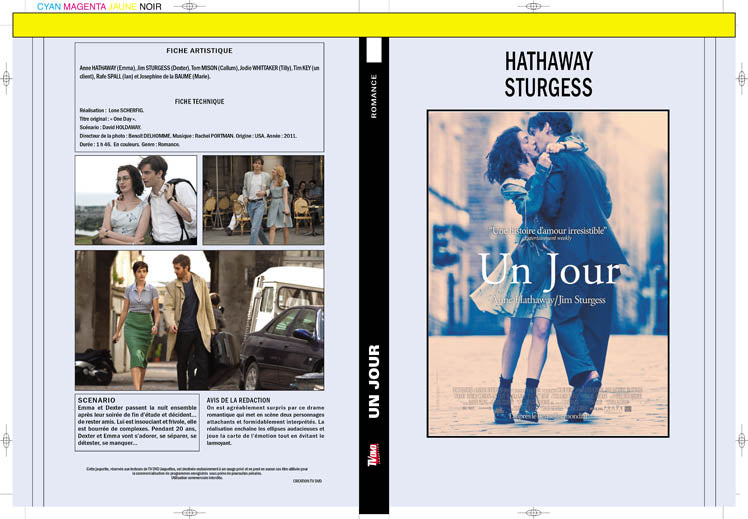Image resolution: width=748 pixels, height=519 pixels.
Task: Click the registration mark at bottom left
Action: click(189, 513)
